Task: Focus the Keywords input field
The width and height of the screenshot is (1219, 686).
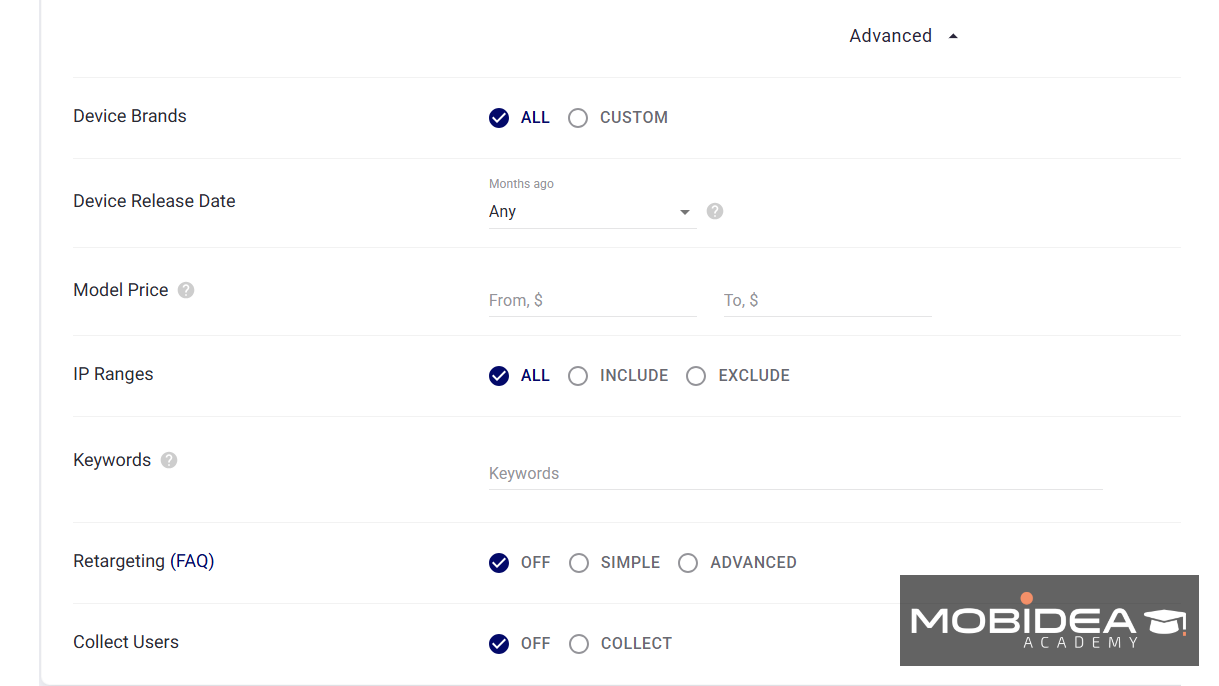Action: (795, 473)
